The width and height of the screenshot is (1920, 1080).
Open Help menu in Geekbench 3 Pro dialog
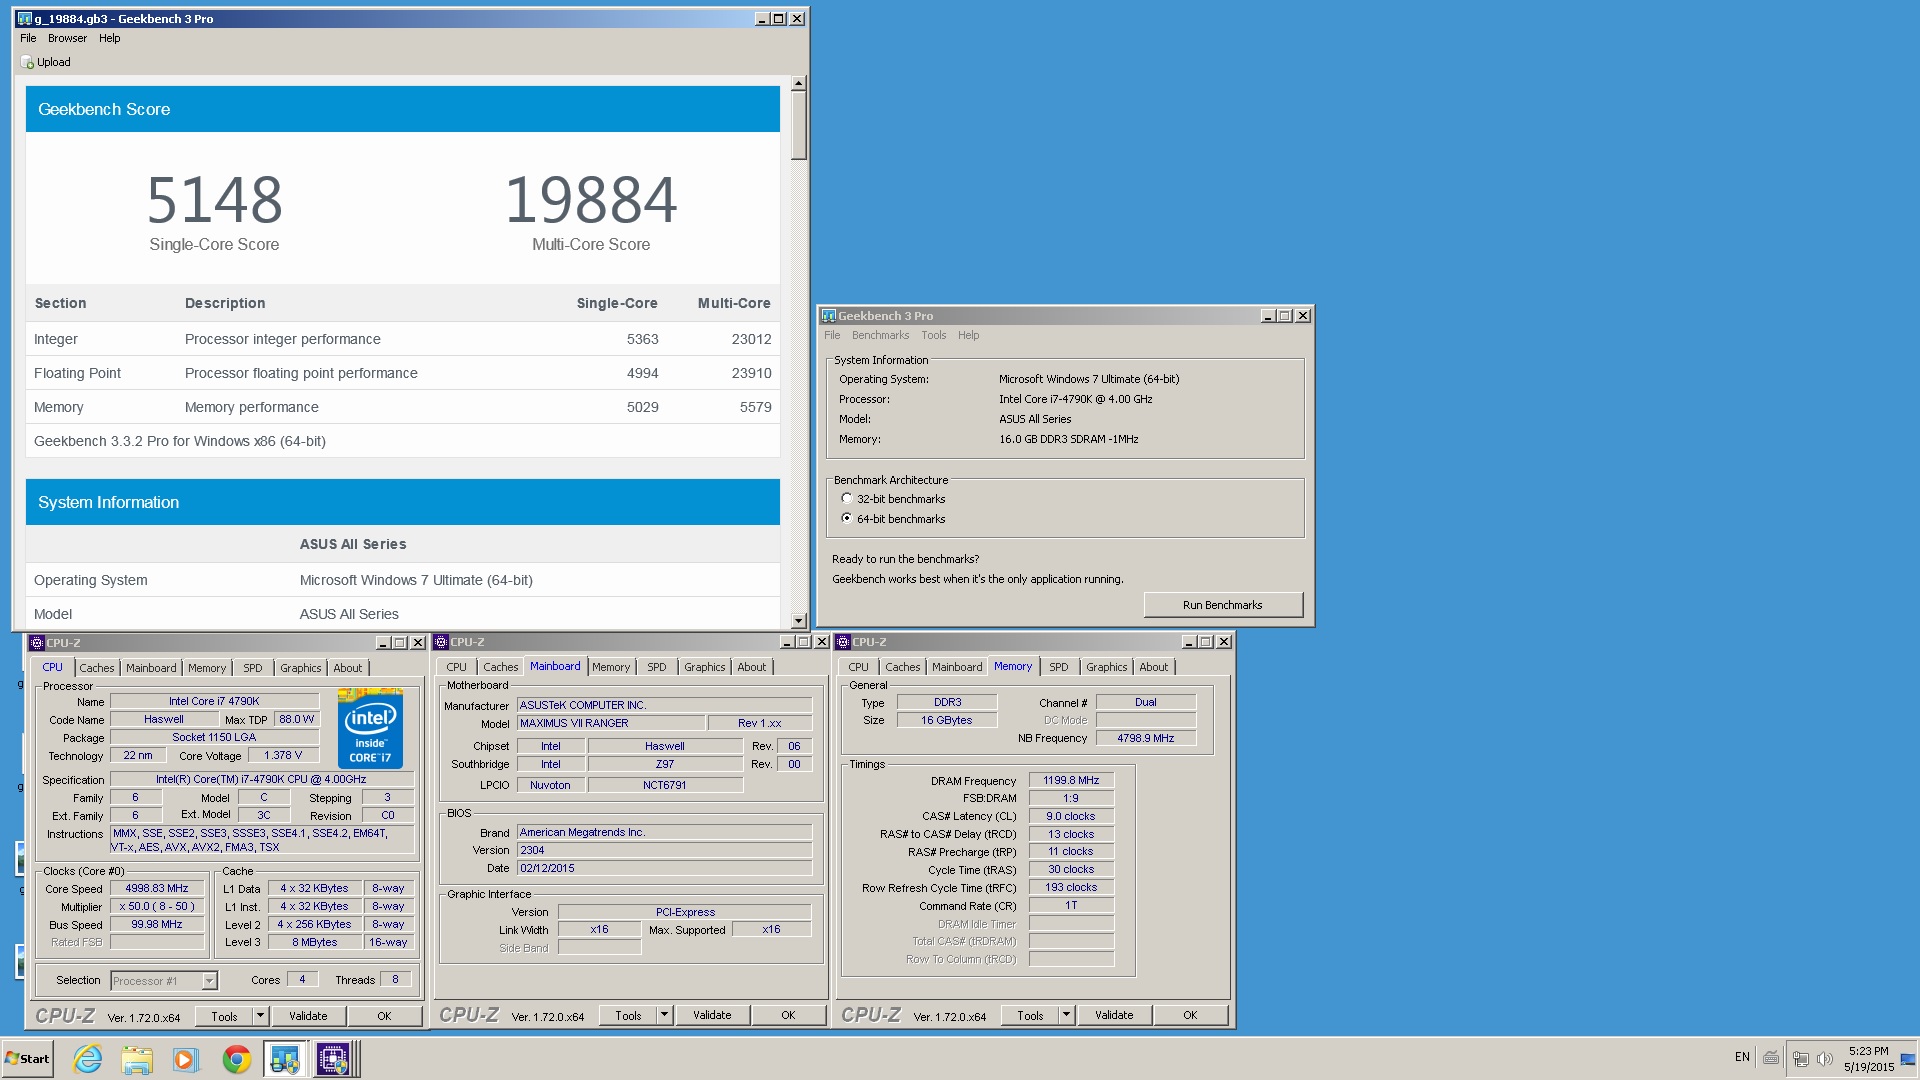(x=968, y=335)
